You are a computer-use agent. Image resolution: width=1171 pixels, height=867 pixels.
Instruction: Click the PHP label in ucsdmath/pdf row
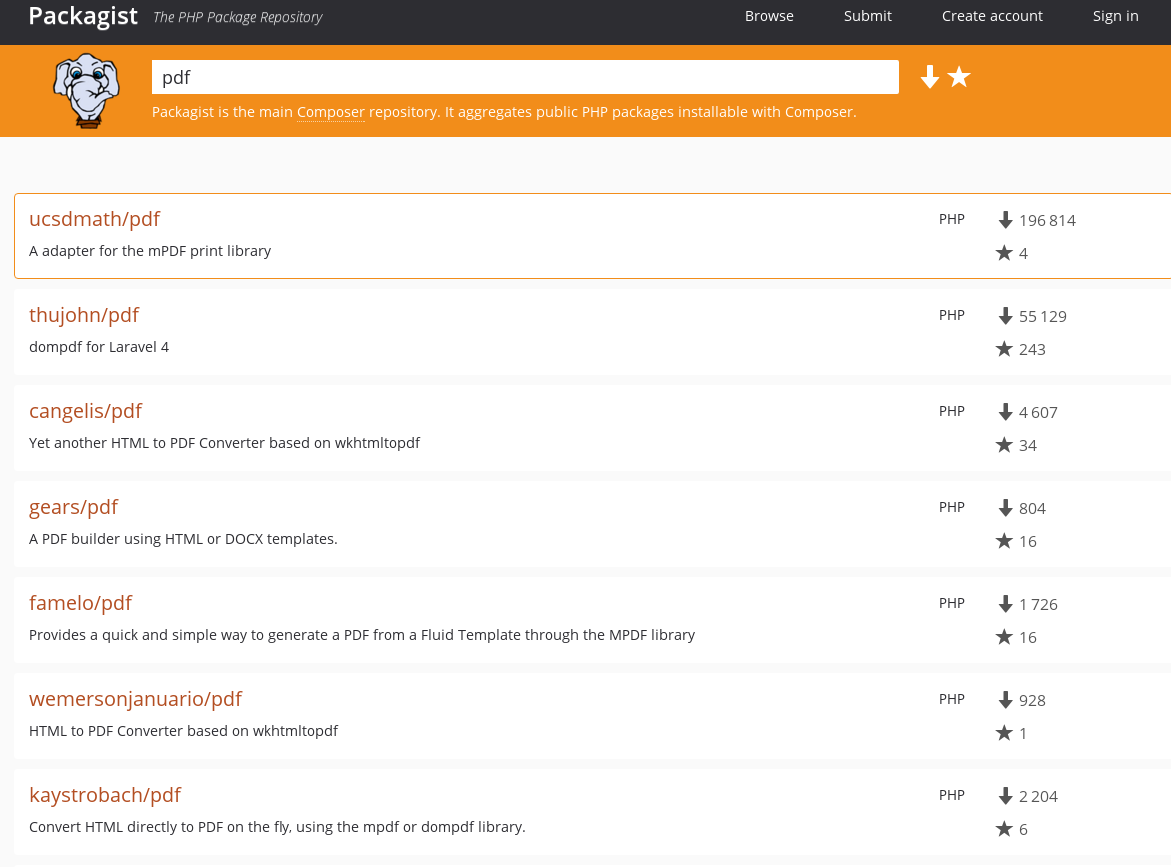click(951, 219)
